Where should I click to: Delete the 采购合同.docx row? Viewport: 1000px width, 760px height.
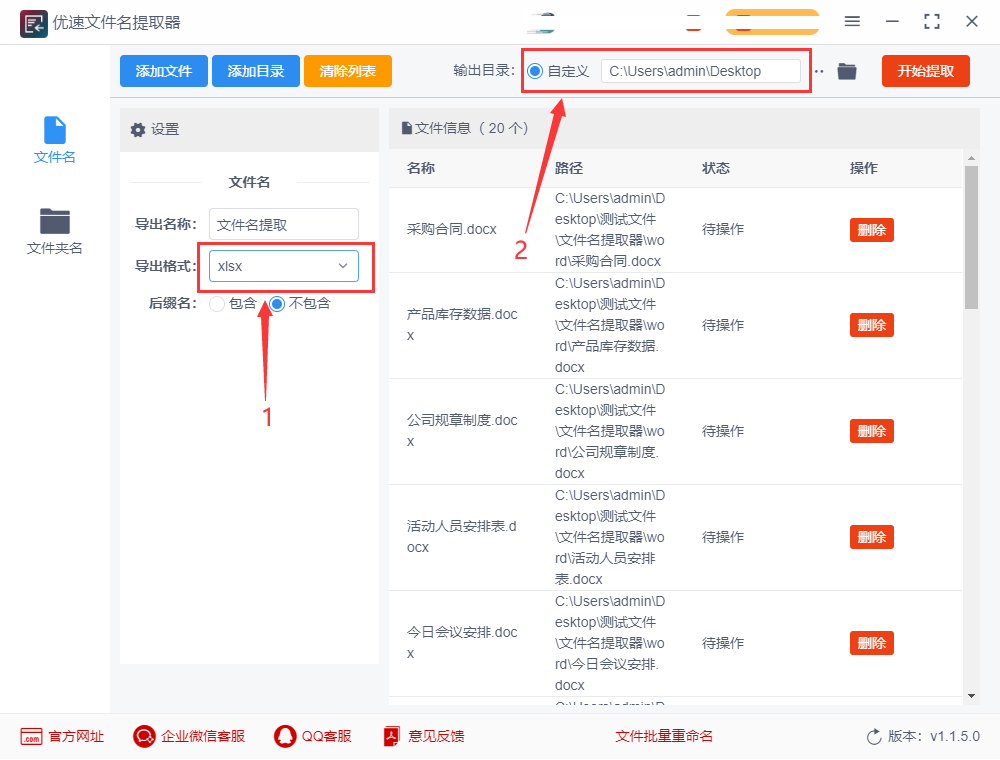(x=871, y=230)
